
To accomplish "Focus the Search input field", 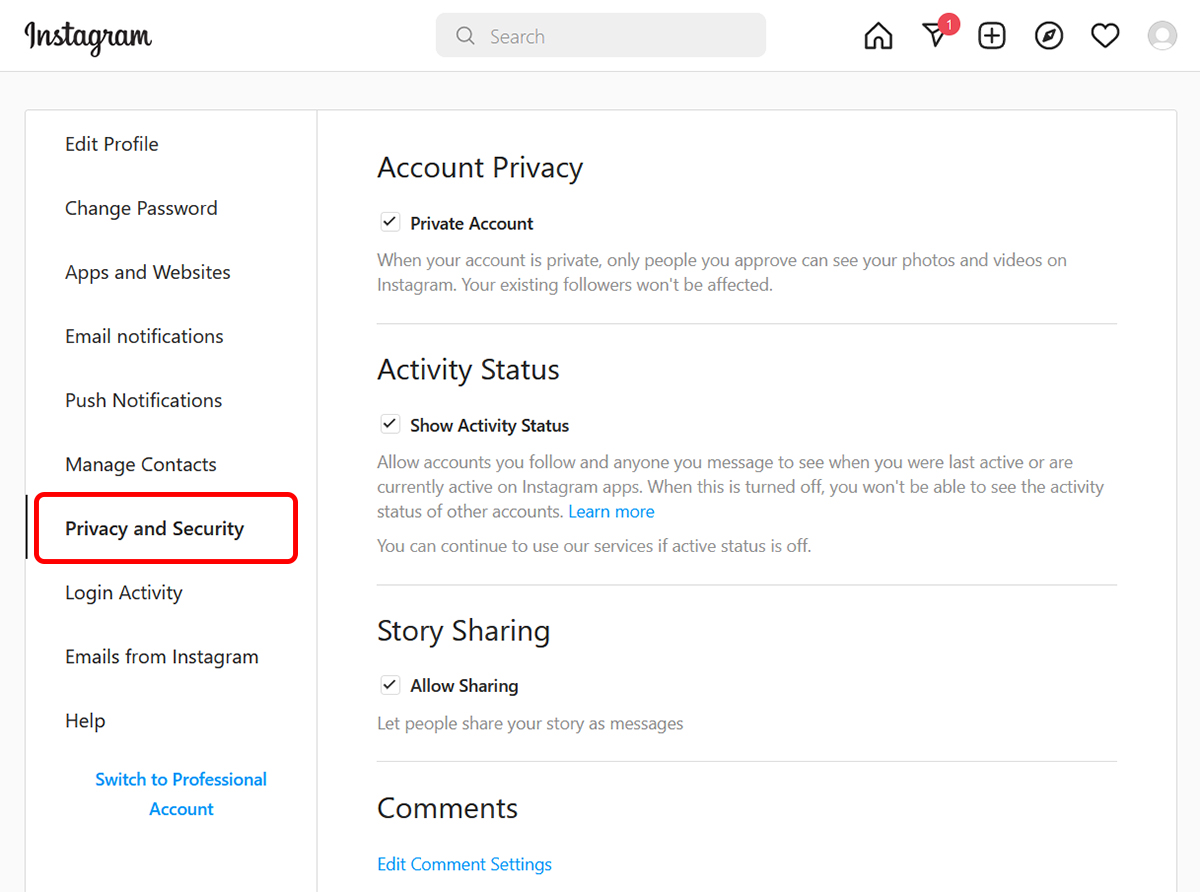I will click(x=620, y=37).
